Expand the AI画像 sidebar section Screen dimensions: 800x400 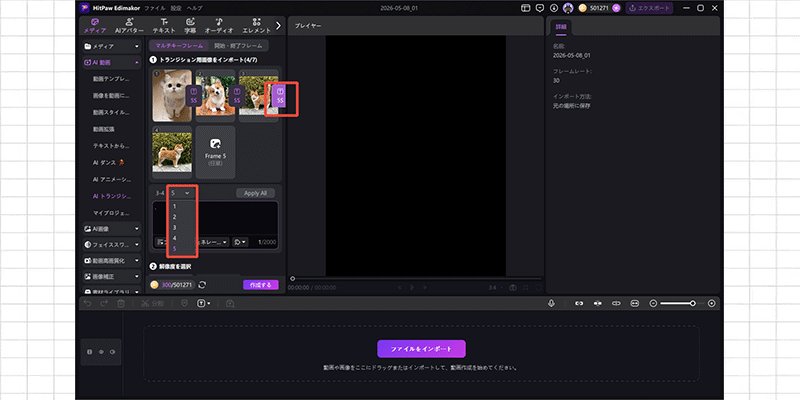[x=112, y=229]
